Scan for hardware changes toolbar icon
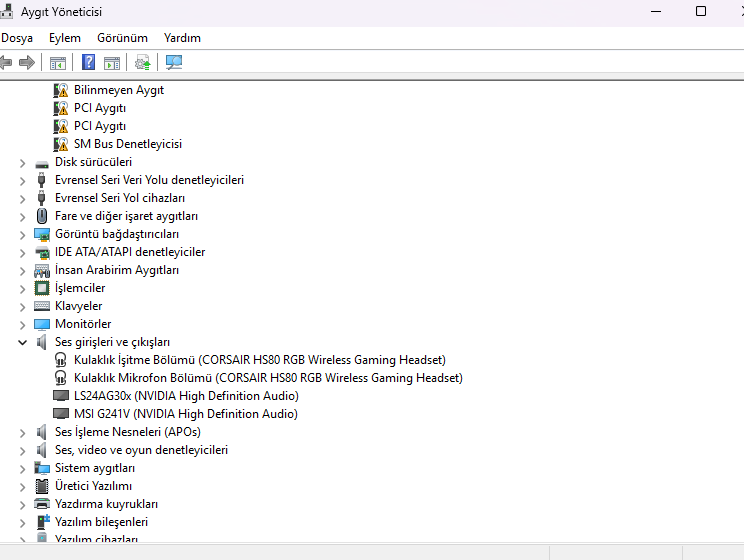744x560 pixels. click(174, 62)
